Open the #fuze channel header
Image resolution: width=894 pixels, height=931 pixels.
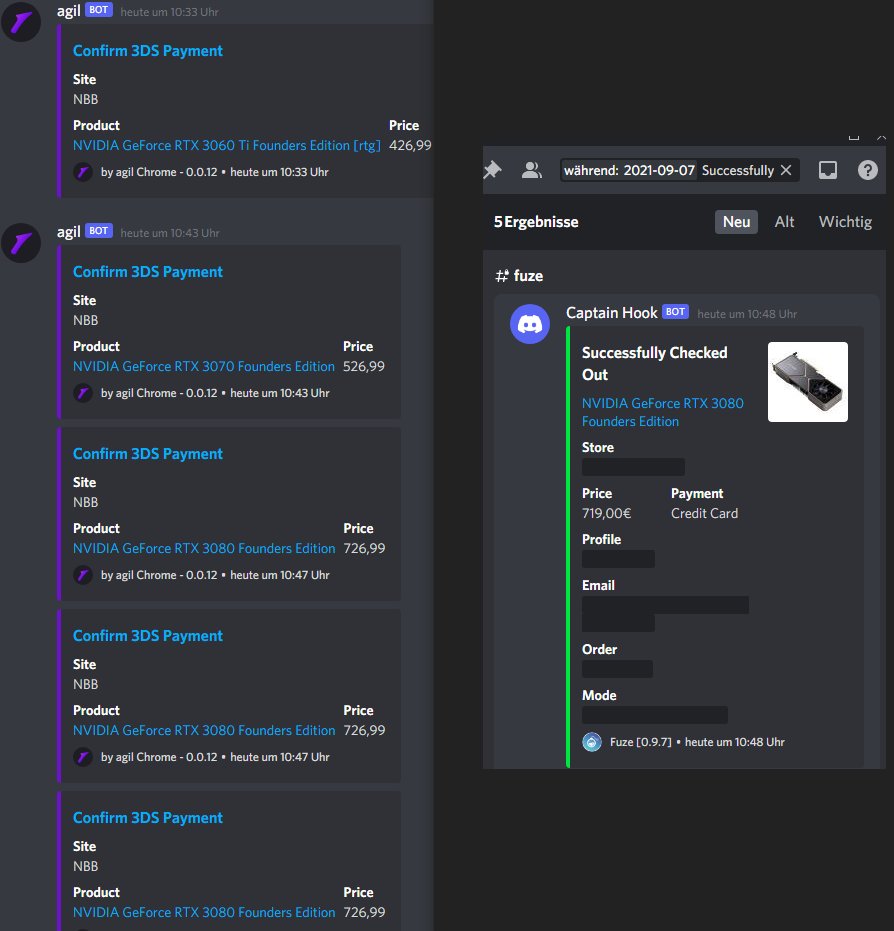coord(519,276)
